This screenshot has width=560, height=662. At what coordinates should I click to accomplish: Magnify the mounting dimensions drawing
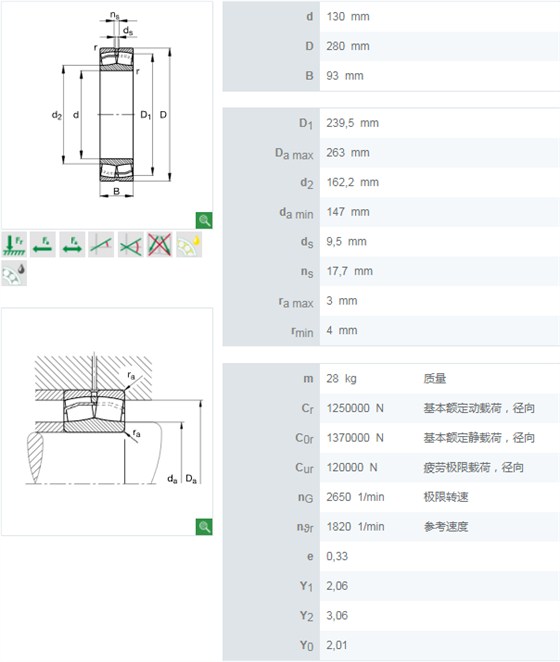[204, 527]
